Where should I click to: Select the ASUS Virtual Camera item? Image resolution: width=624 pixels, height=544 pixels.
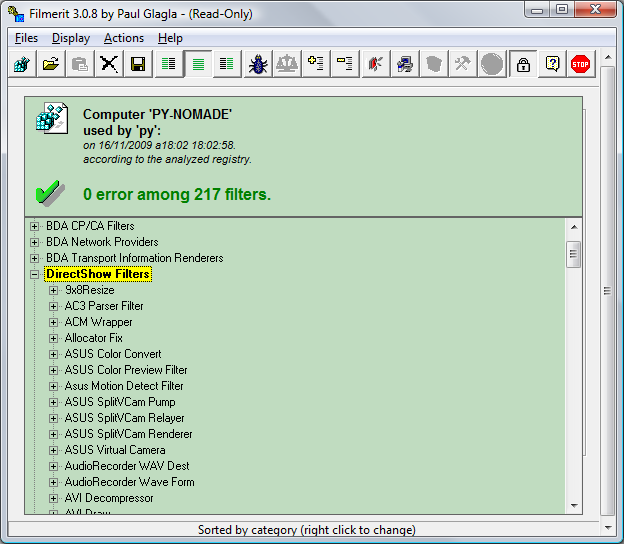click(115, 450)
